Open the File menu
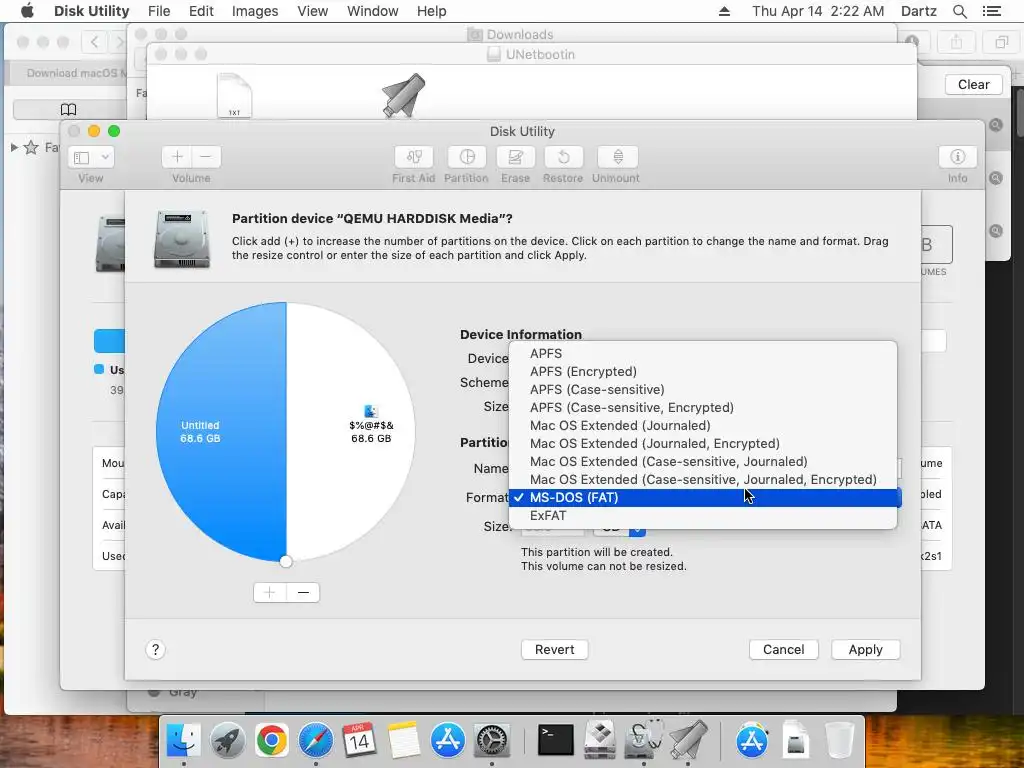1024x768 pixels. 159,11
